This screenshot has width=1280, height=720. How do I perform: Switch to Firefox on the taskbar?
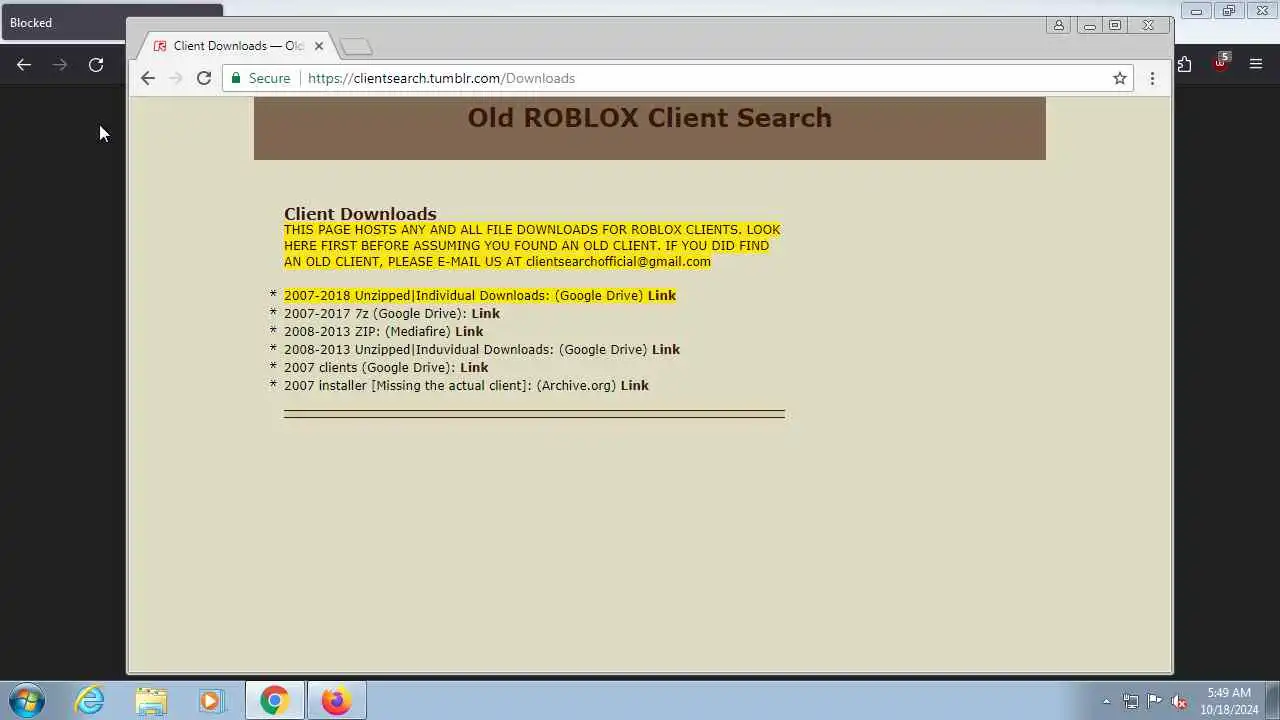click(x=336, y=700)
